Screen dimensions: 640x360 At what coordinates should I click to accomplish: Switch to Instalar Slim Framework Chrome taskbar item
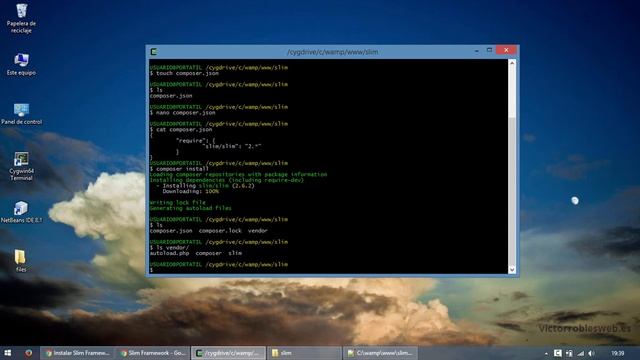coord(78,353)
